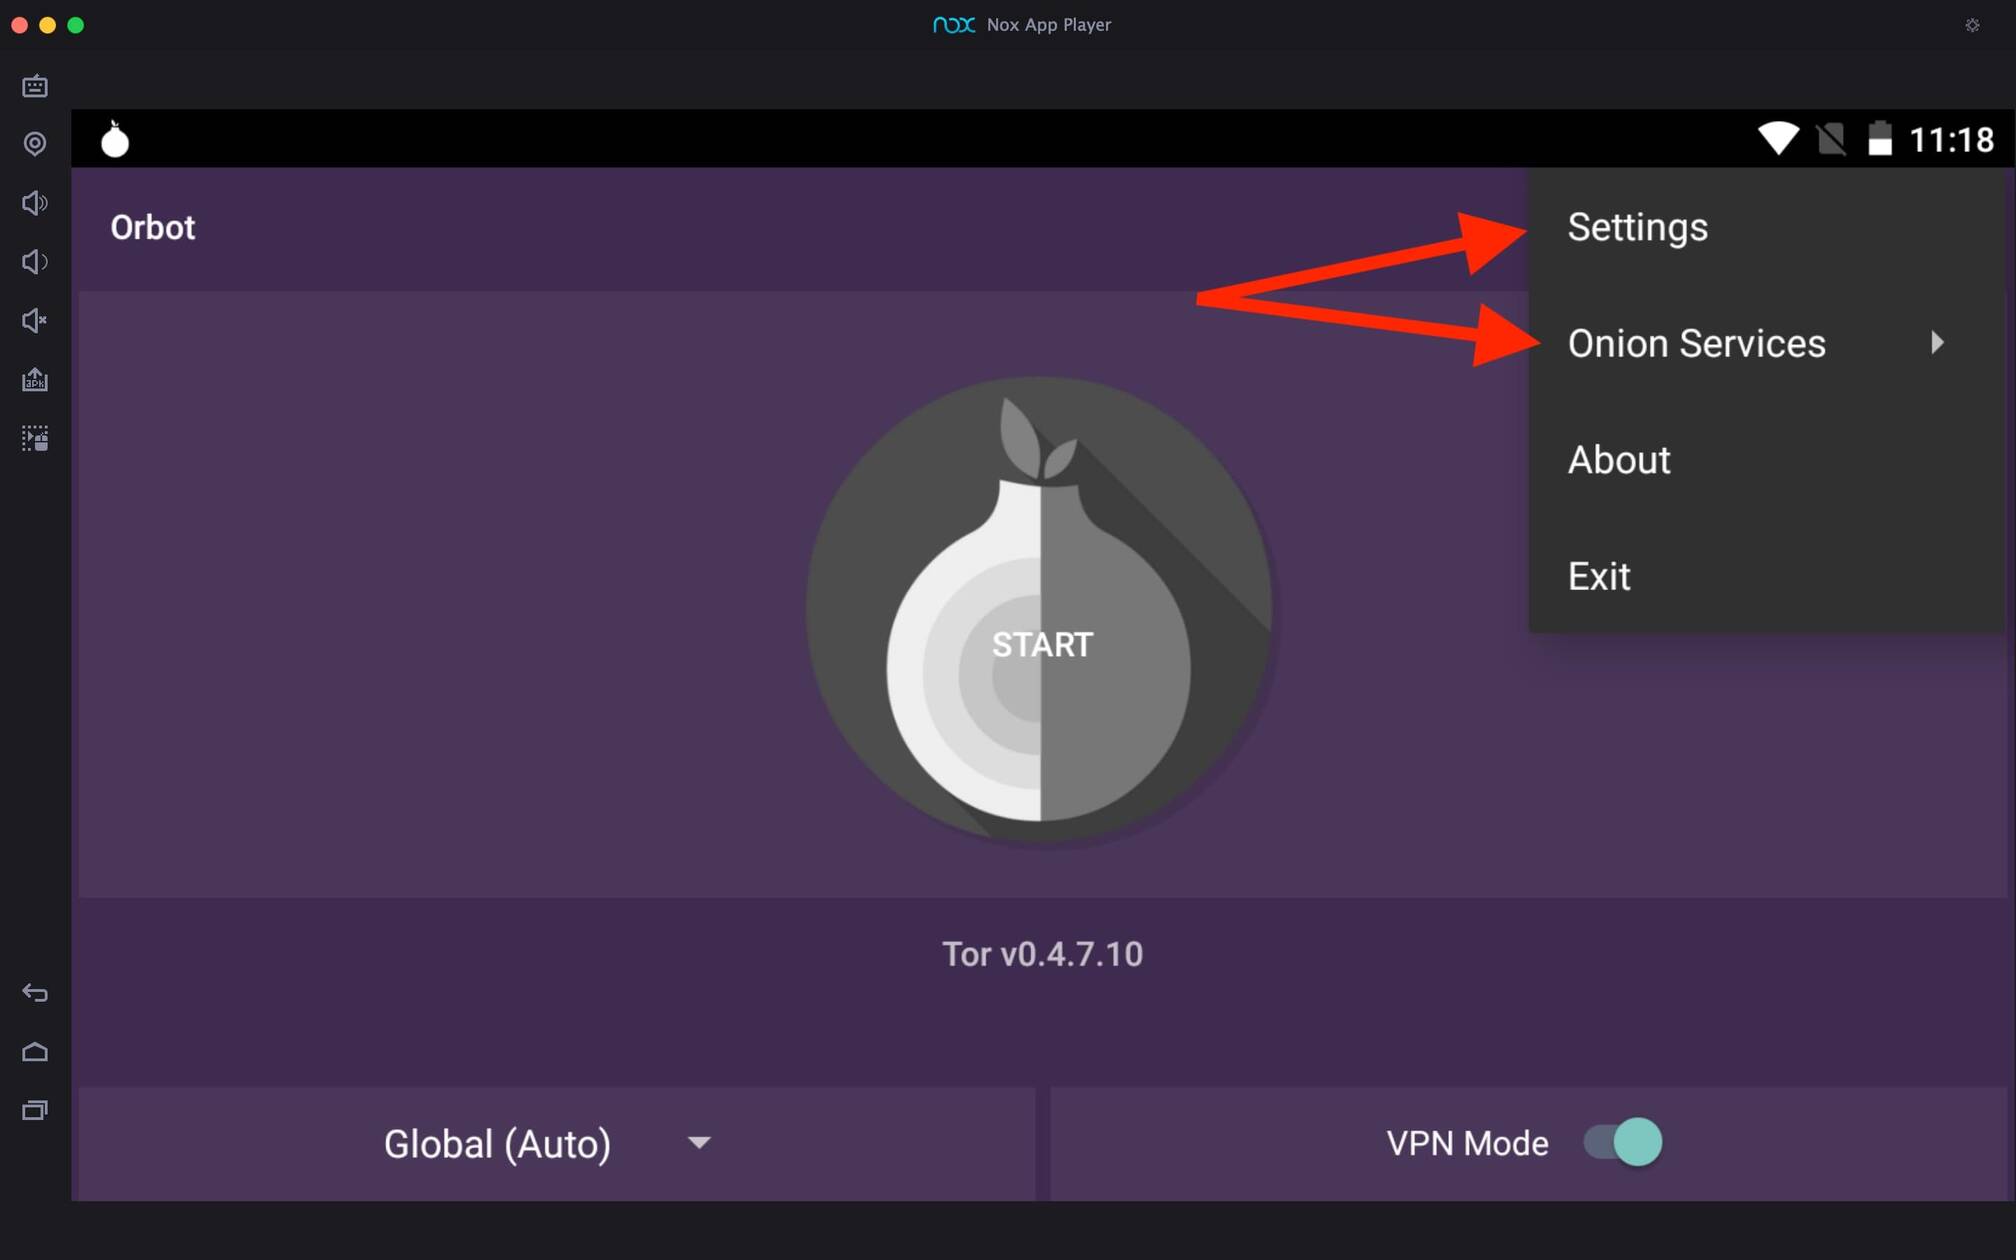
Task: Open the Nox settings gear menu
Action: click(1971, 25)
